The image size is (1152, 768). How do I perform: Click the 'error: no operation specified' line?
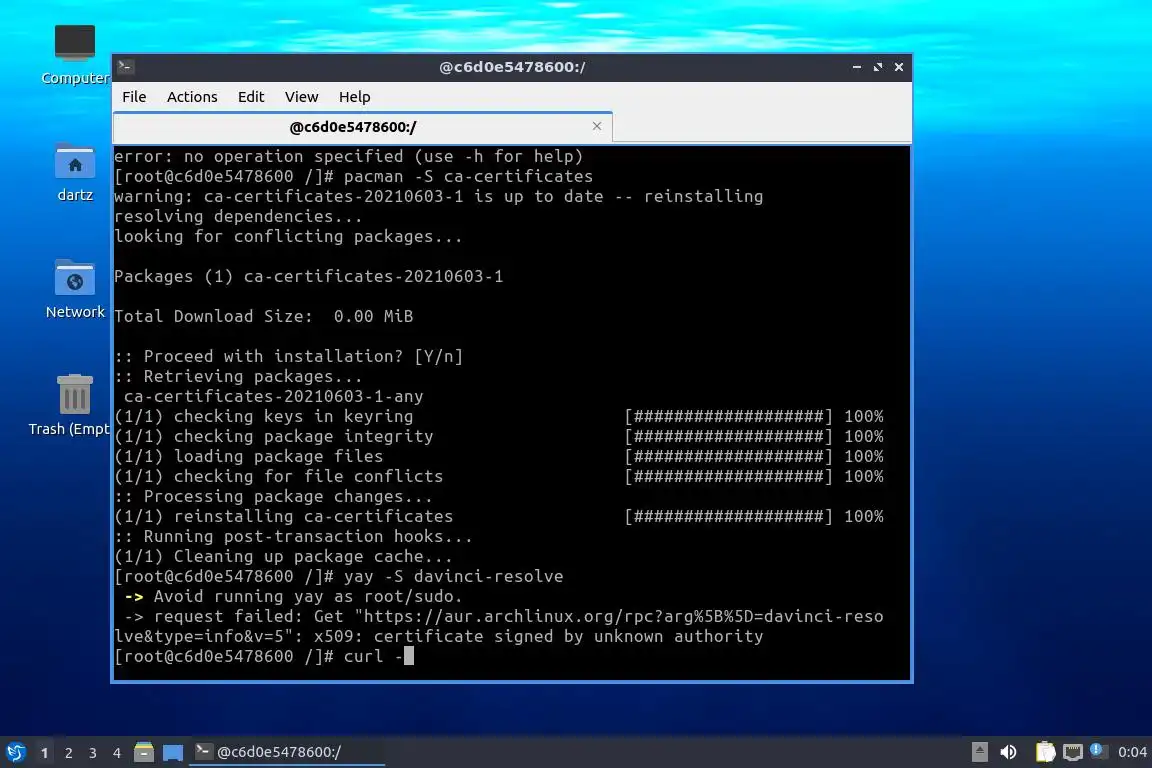pos(348,157)
